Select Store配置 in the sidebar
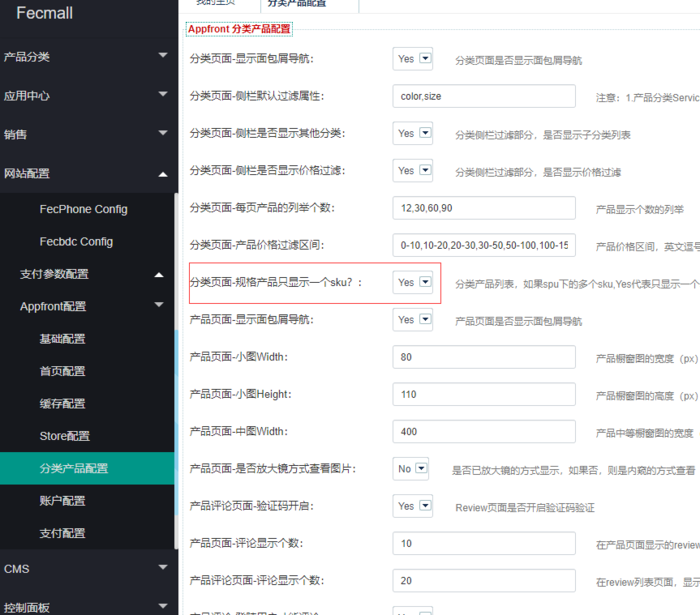This screenshot has height=615, width=700. pyautogui.click(x=65, y=436)
